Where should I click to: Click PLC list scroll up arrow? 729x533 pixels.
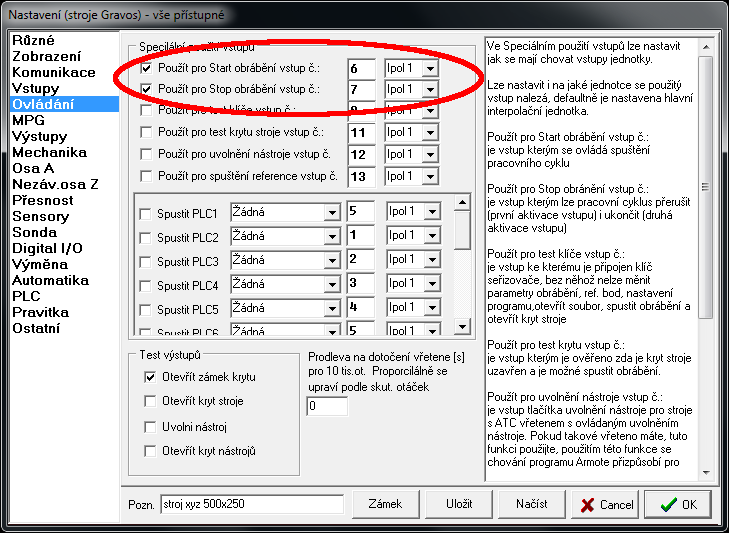click(x=462, y=202)
